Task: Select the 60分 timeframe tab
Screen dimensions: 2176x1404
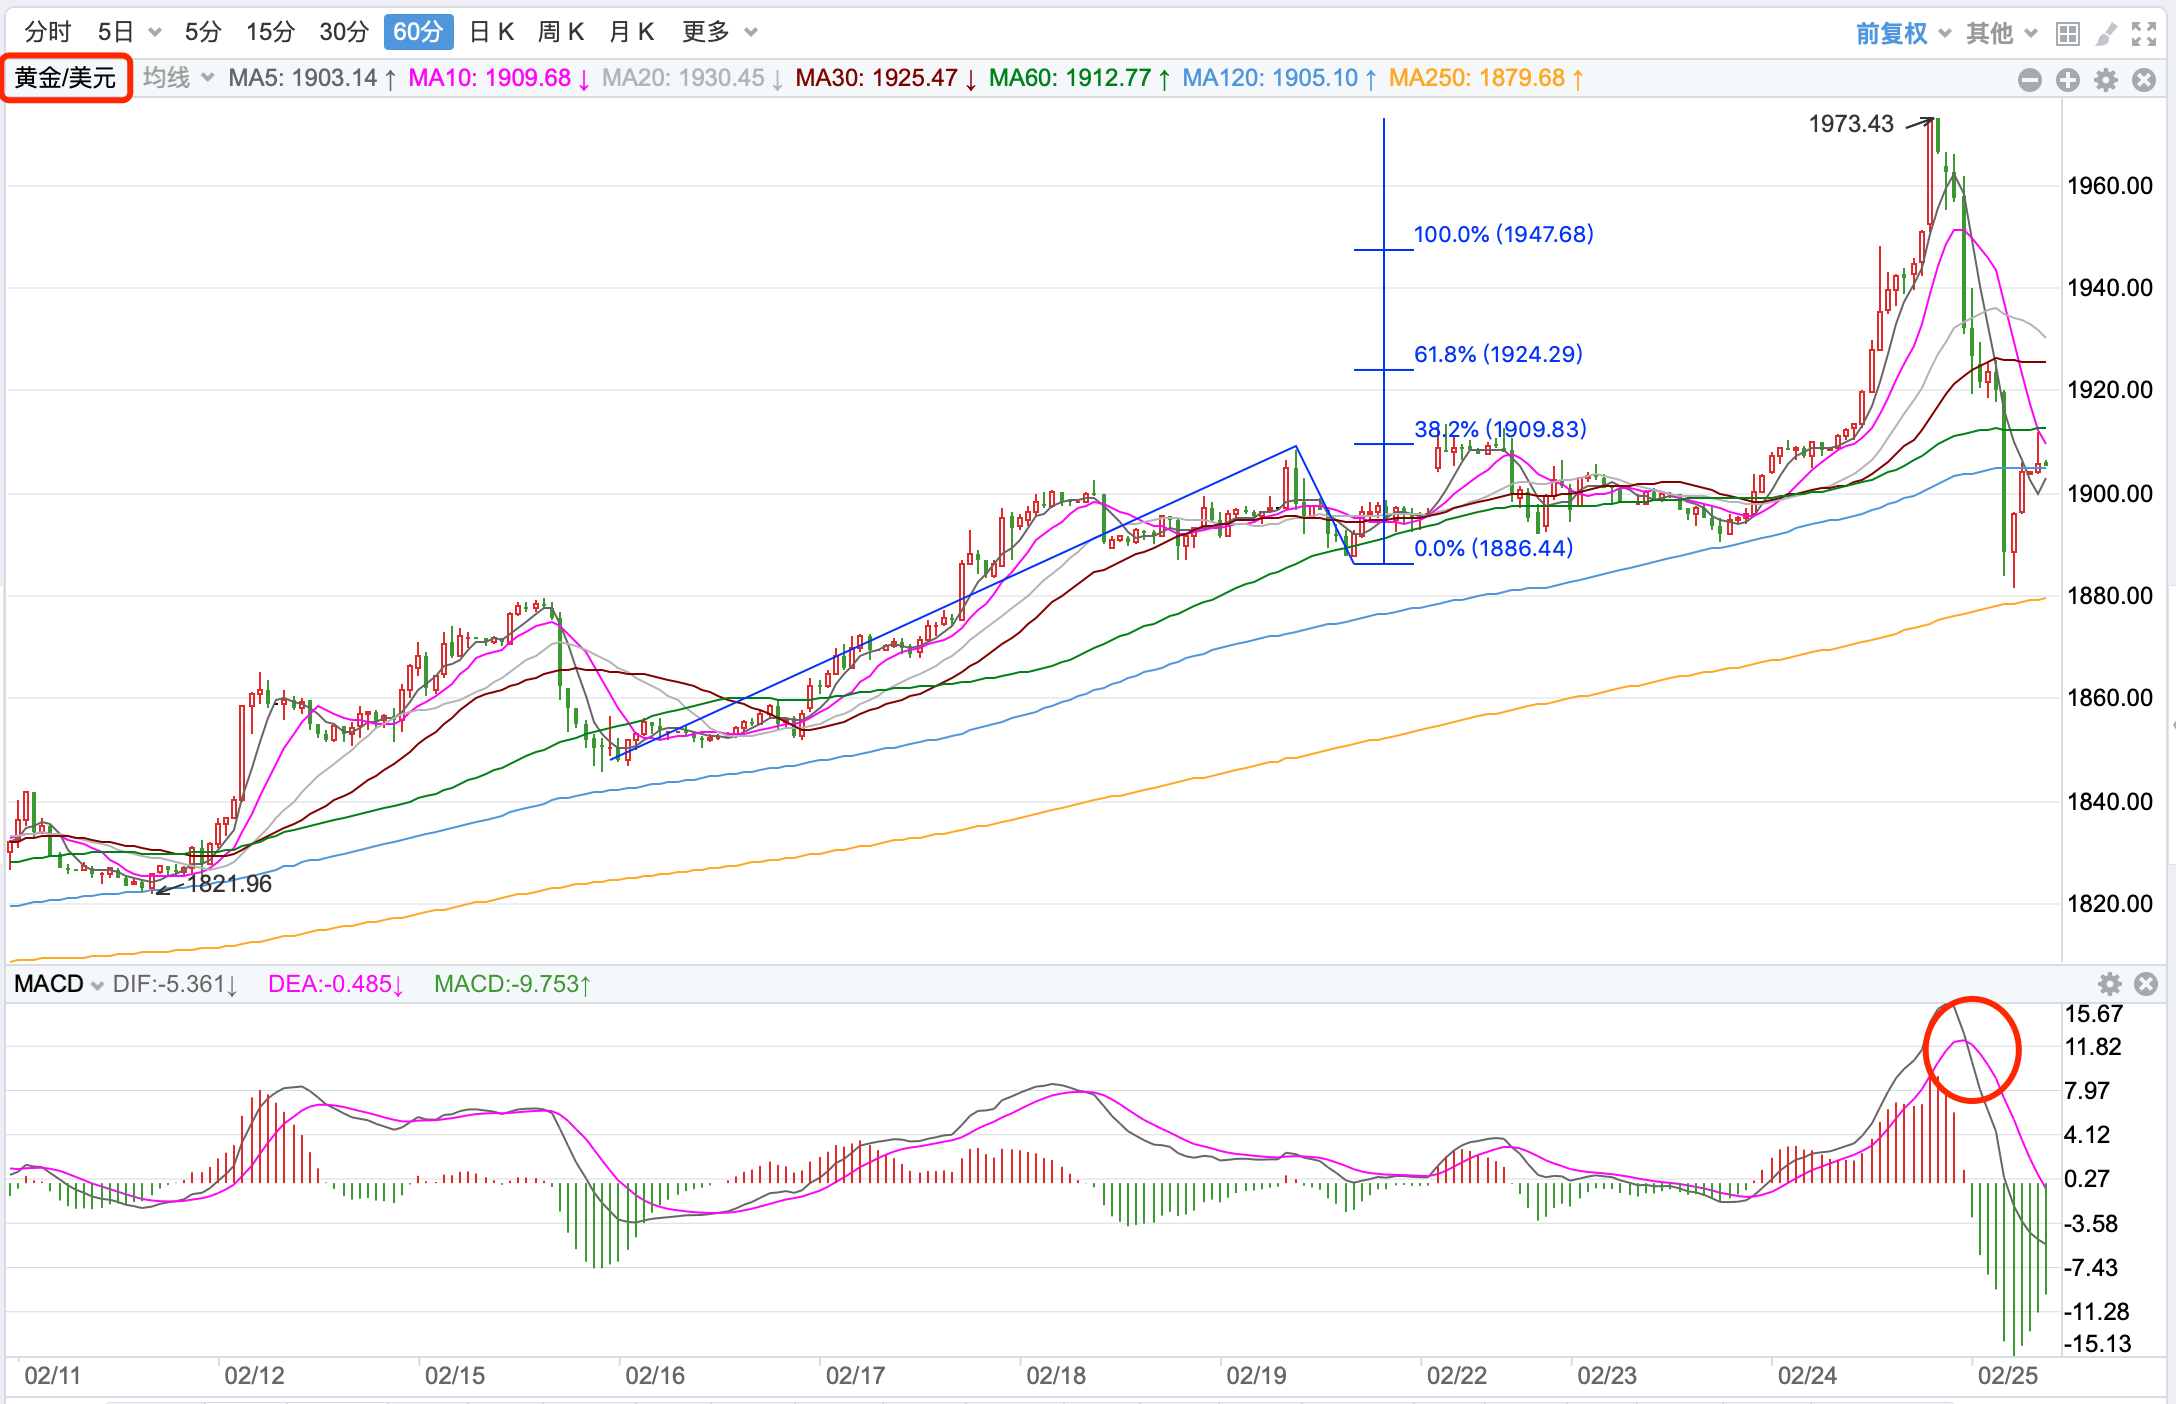Action: pos(418,32)
